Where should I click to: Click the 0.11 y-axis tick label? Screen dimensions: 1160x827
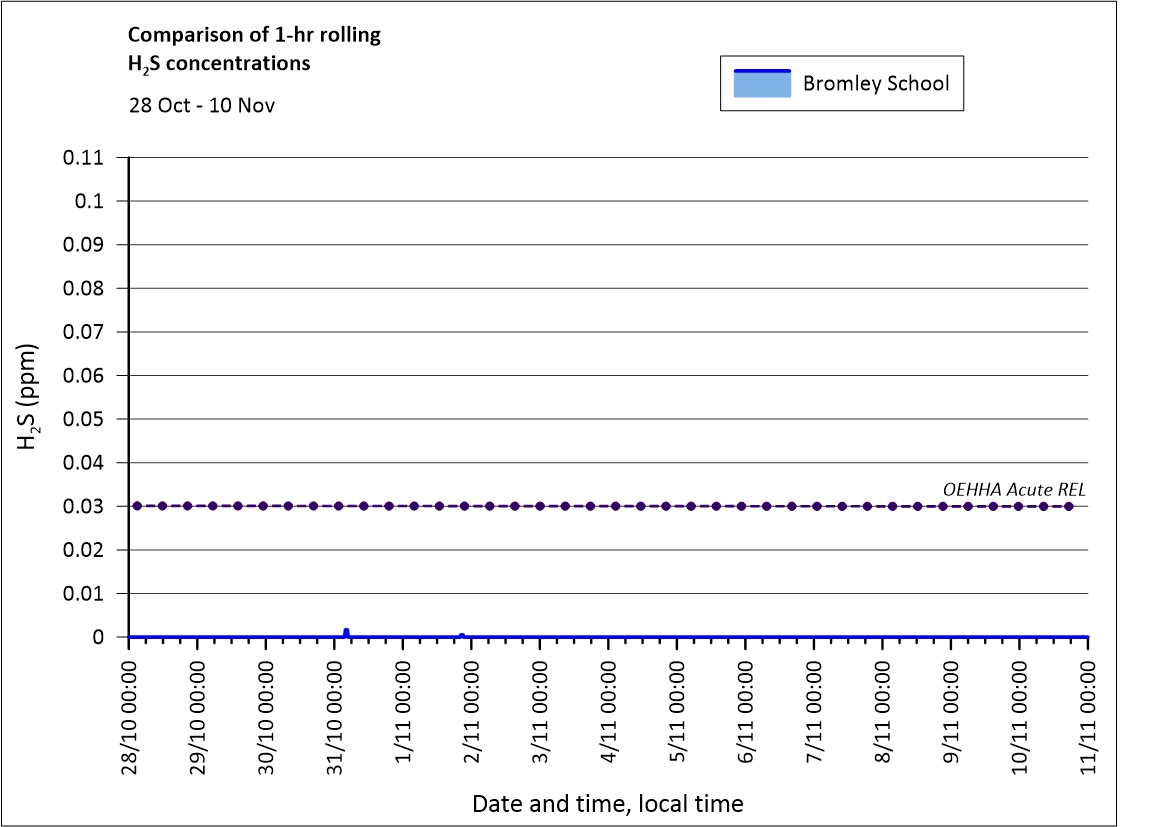click(85, 157)
